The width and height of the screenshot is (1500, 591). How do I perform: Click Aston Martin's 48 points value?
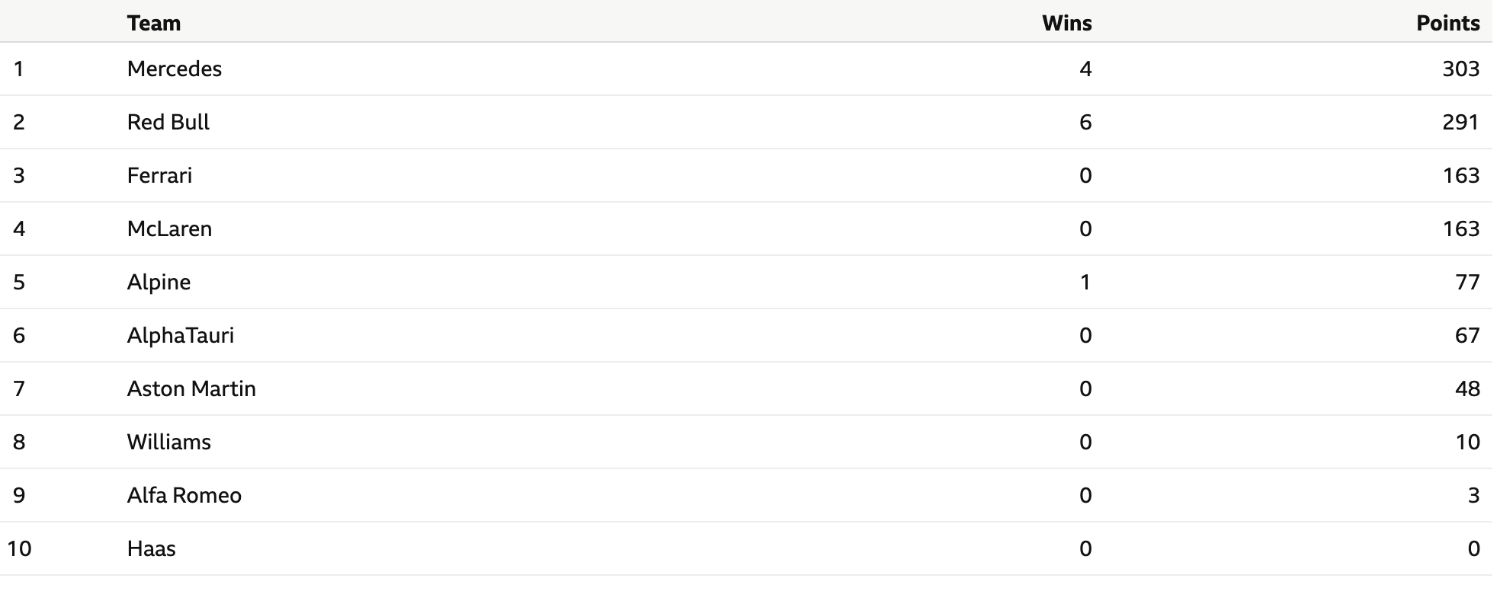[x=1468, y=389]
